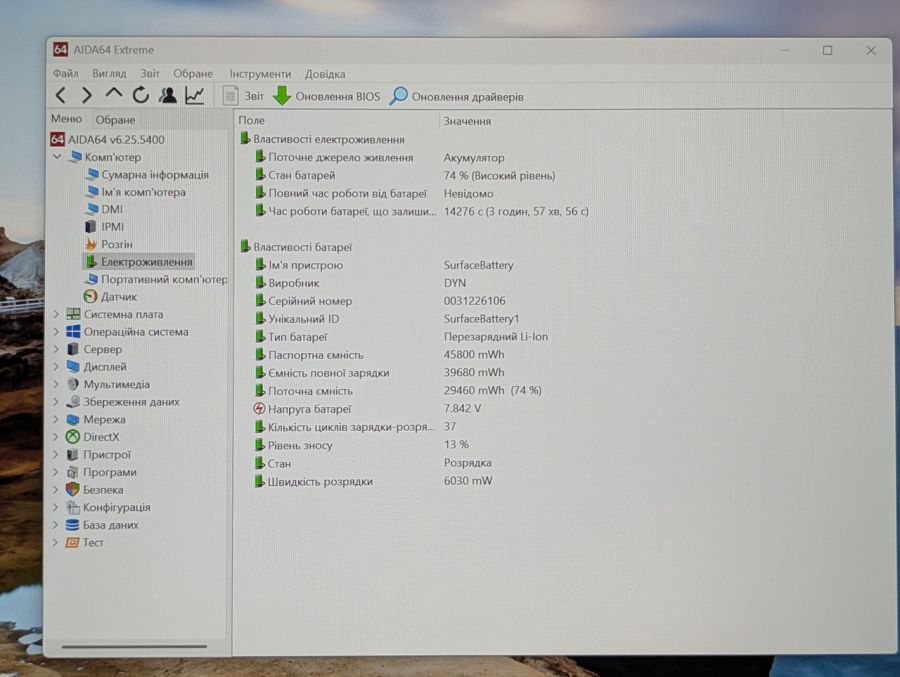Click the user silhouette icon in the toolbar
This screenshot has height=677, width=900.
click(x=168, y=95)
